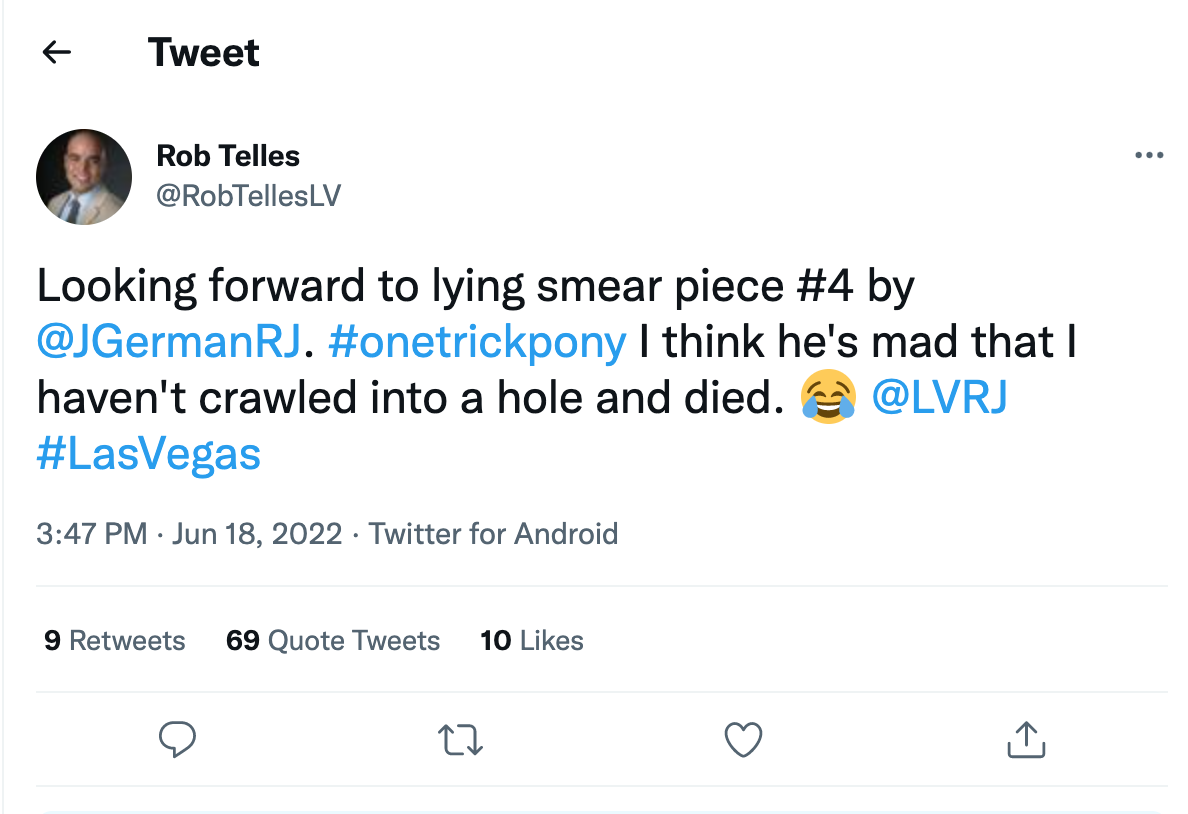
Task: Open Rob Telles profile picture
Action: coord(84,176)
